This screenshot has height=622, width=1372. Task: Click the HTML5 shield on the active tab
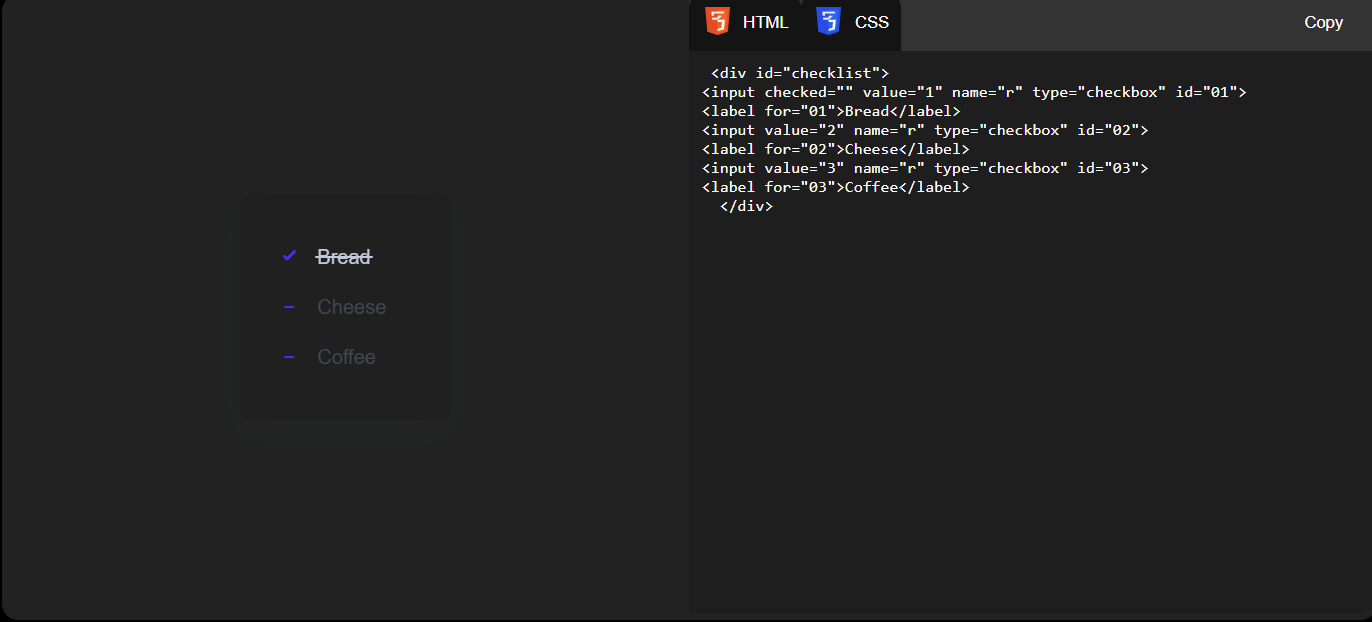click(718, 20)
